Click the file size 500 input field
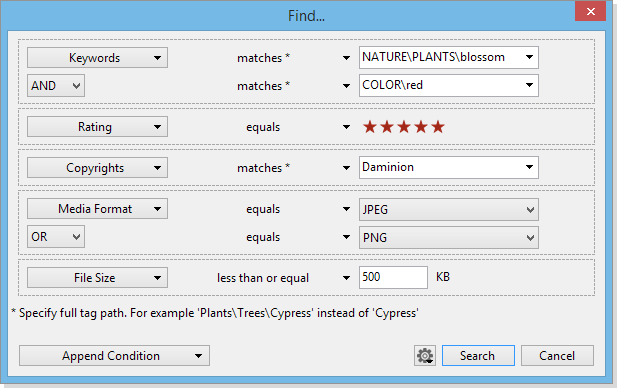The image size is (617, 388). (393, 277)
